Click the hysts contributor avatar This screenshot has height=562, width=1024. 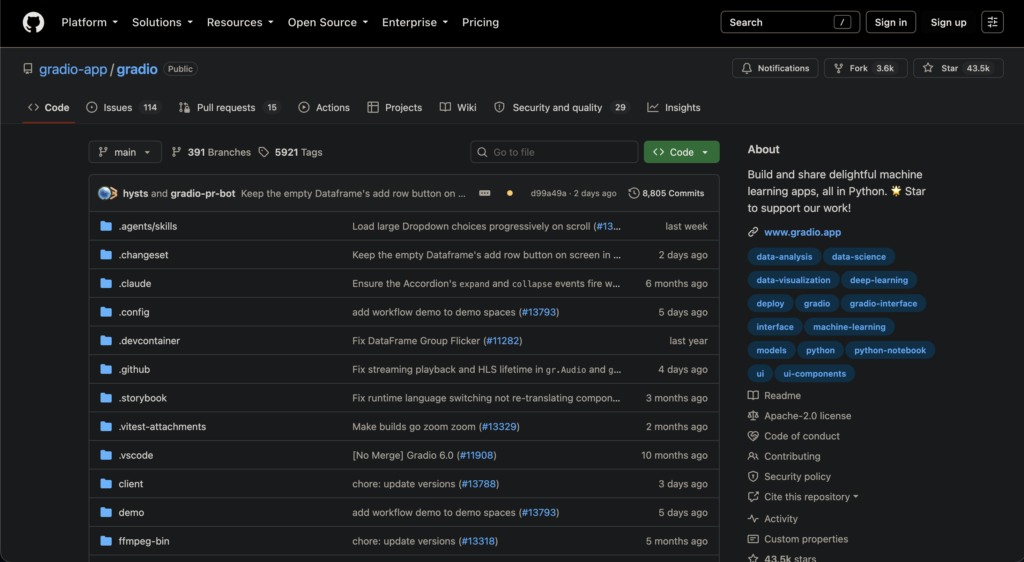(x=104, y=193)
